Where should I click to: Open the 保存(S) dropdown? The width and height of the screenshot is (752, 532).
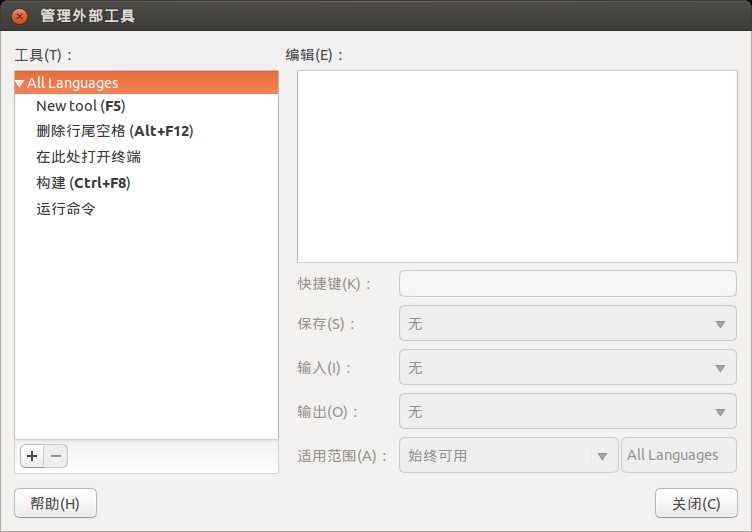point(567,324)
